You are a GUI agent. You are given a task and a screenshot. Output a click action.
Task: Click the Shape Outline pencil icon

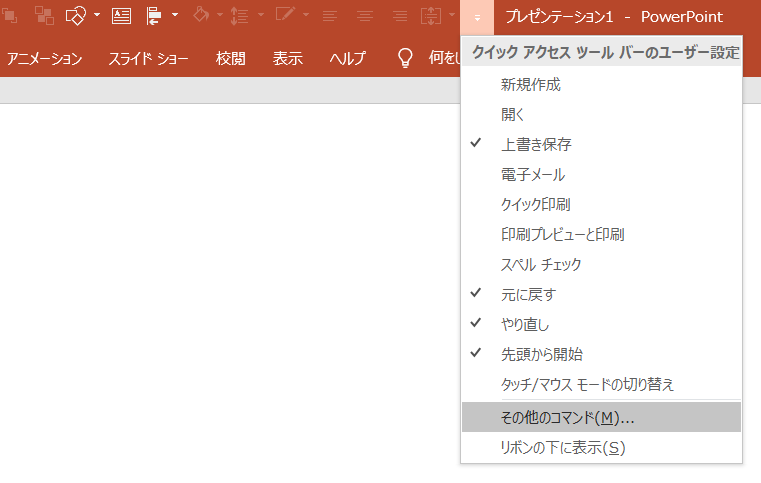click(x=285, y=14)
